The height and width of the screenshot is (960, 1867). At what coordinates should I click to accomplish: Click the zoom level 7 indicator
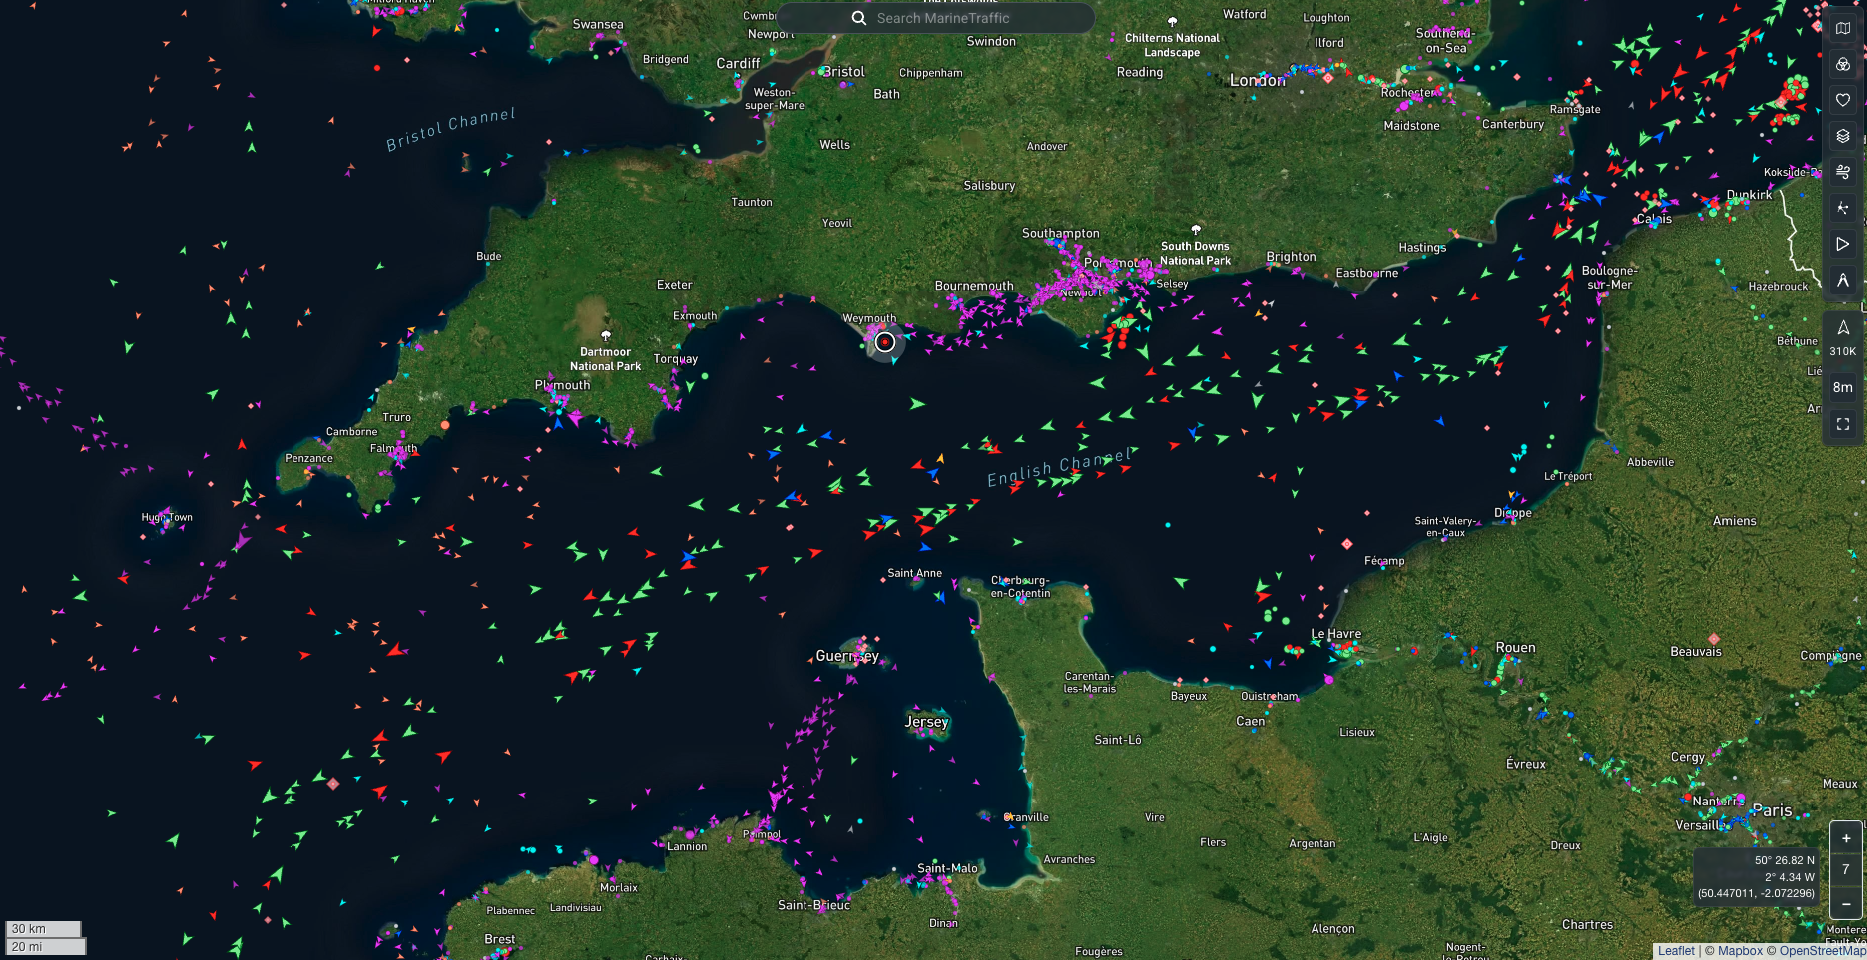tap(1846, 870)
